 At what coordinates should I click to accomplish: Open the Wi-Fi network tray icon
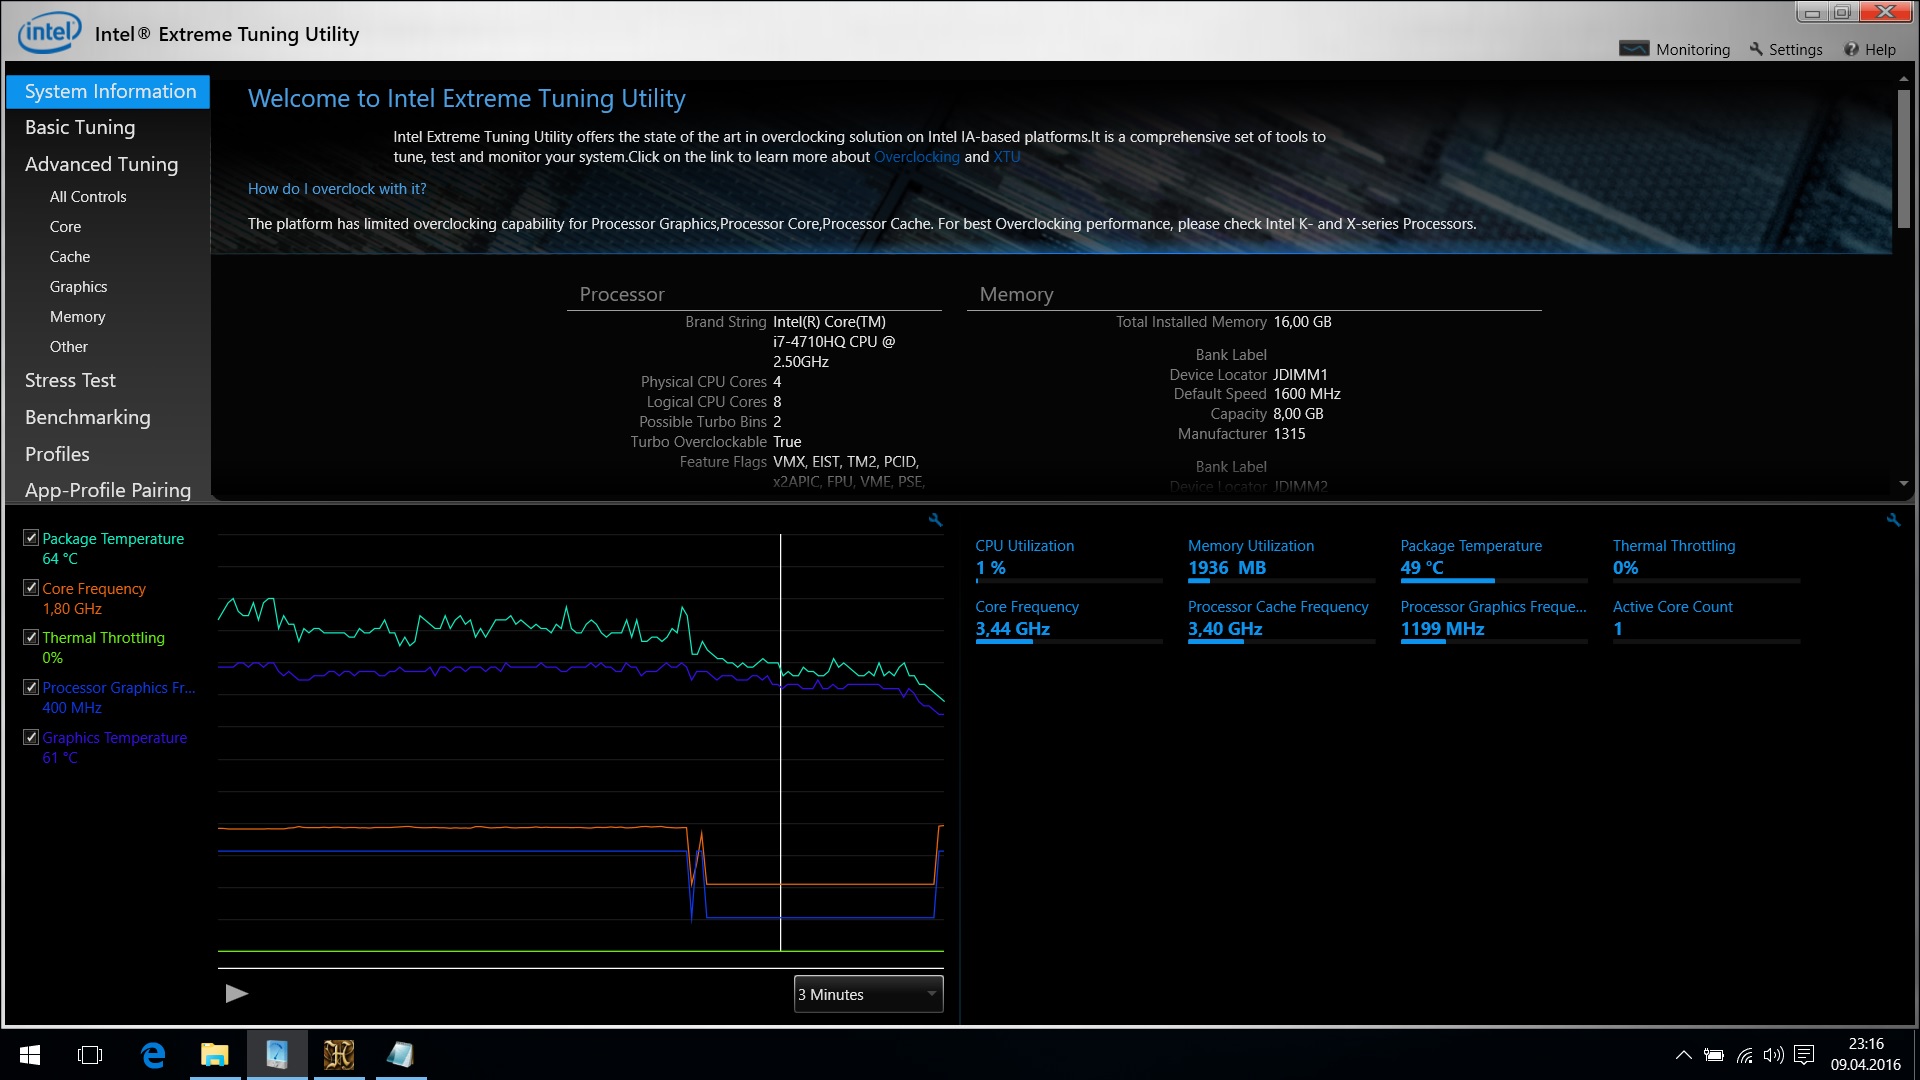(1745, 1055)
